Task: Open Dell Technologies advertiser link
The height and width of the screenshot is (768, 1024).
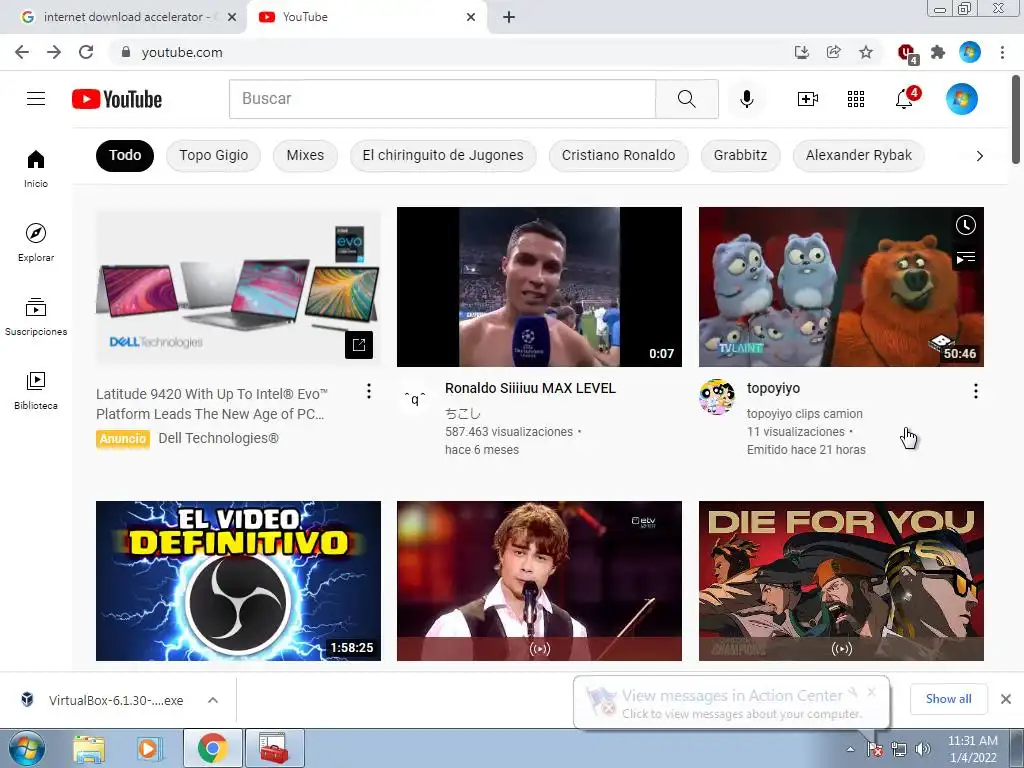Action: pos(218,438)
